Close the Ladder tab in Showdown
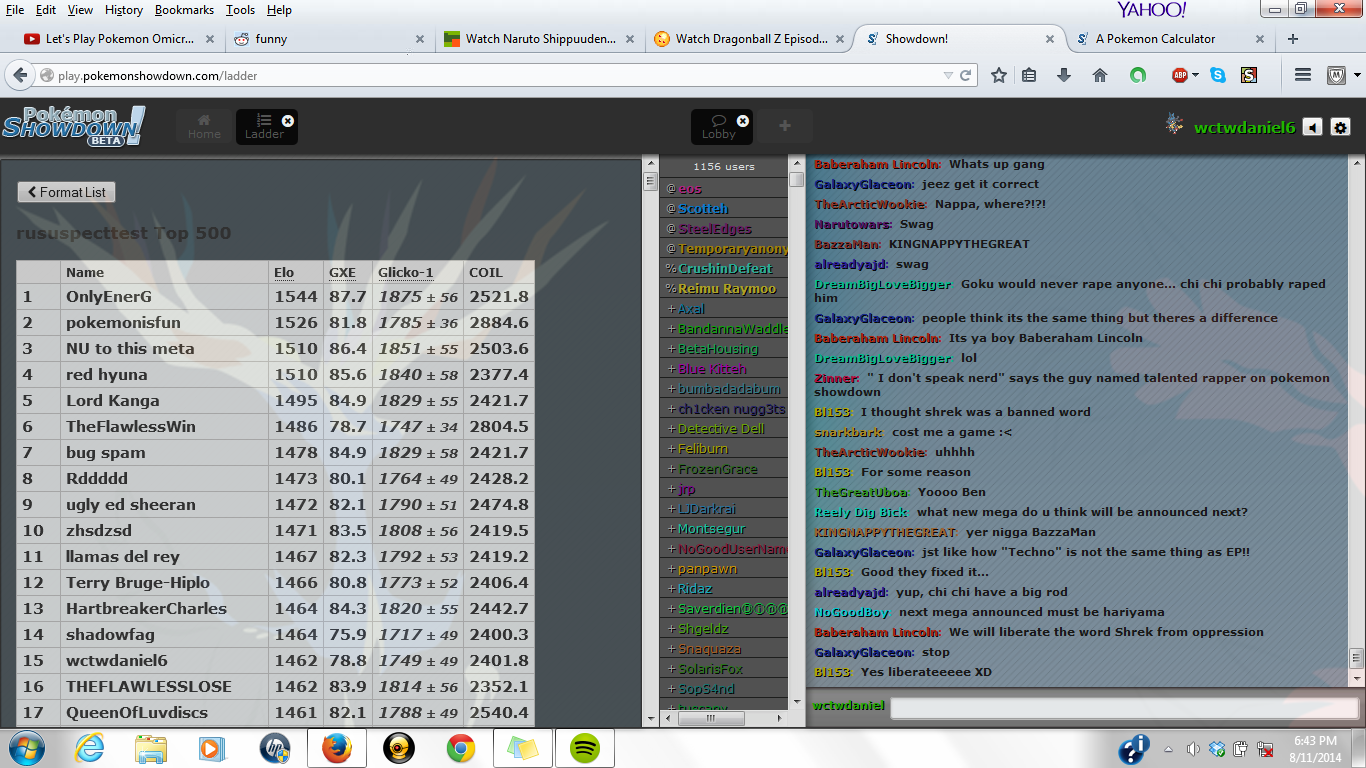 (x=288, y=120)
